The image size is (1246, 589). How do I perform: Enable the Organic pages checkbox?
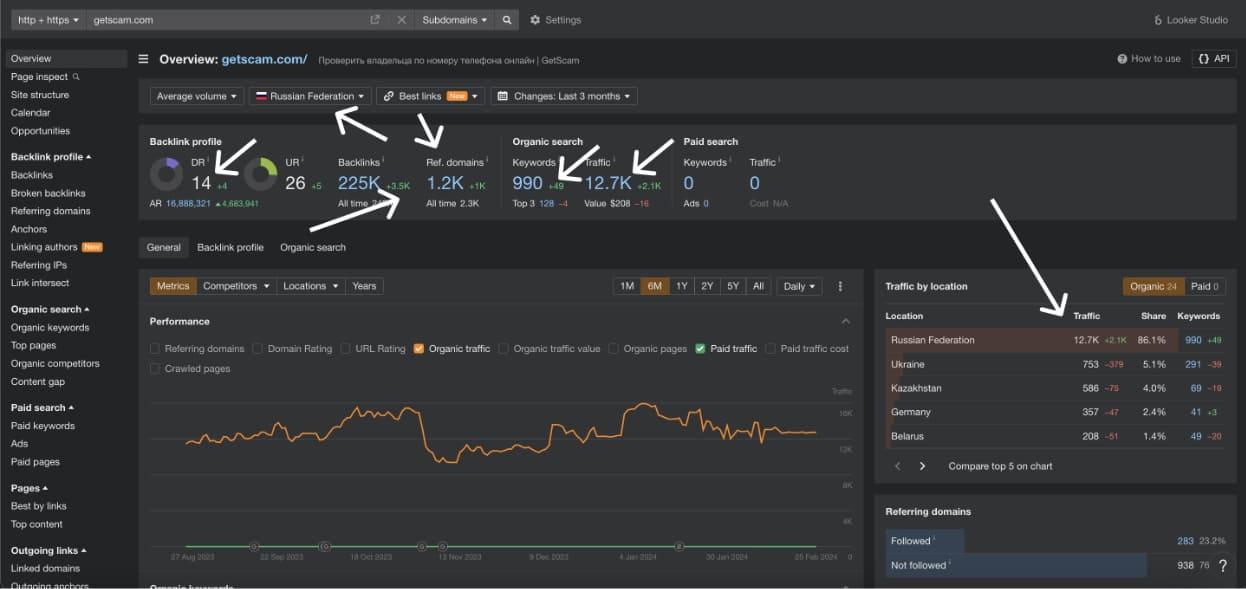(614, 349)
